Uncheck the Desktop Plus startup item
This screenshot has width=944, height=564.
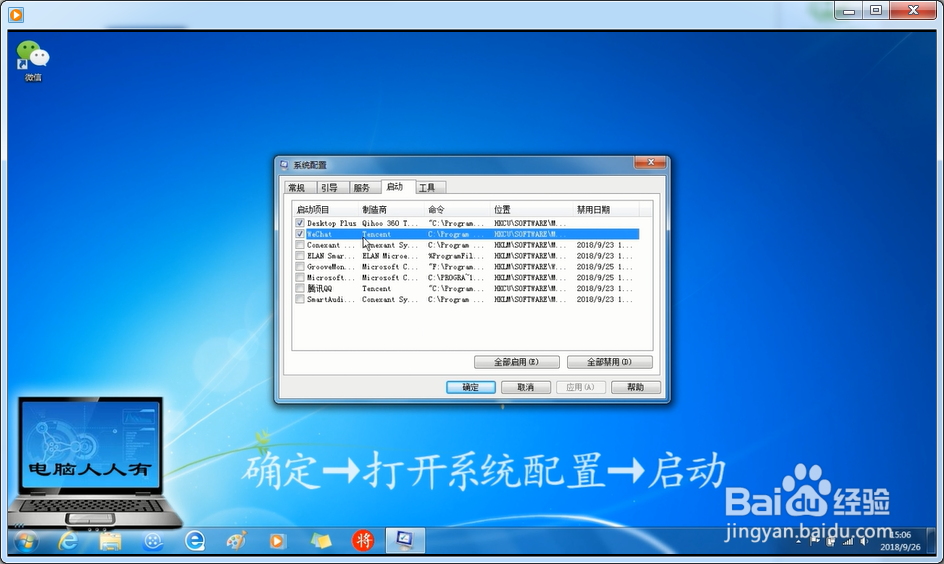(300, 223)
